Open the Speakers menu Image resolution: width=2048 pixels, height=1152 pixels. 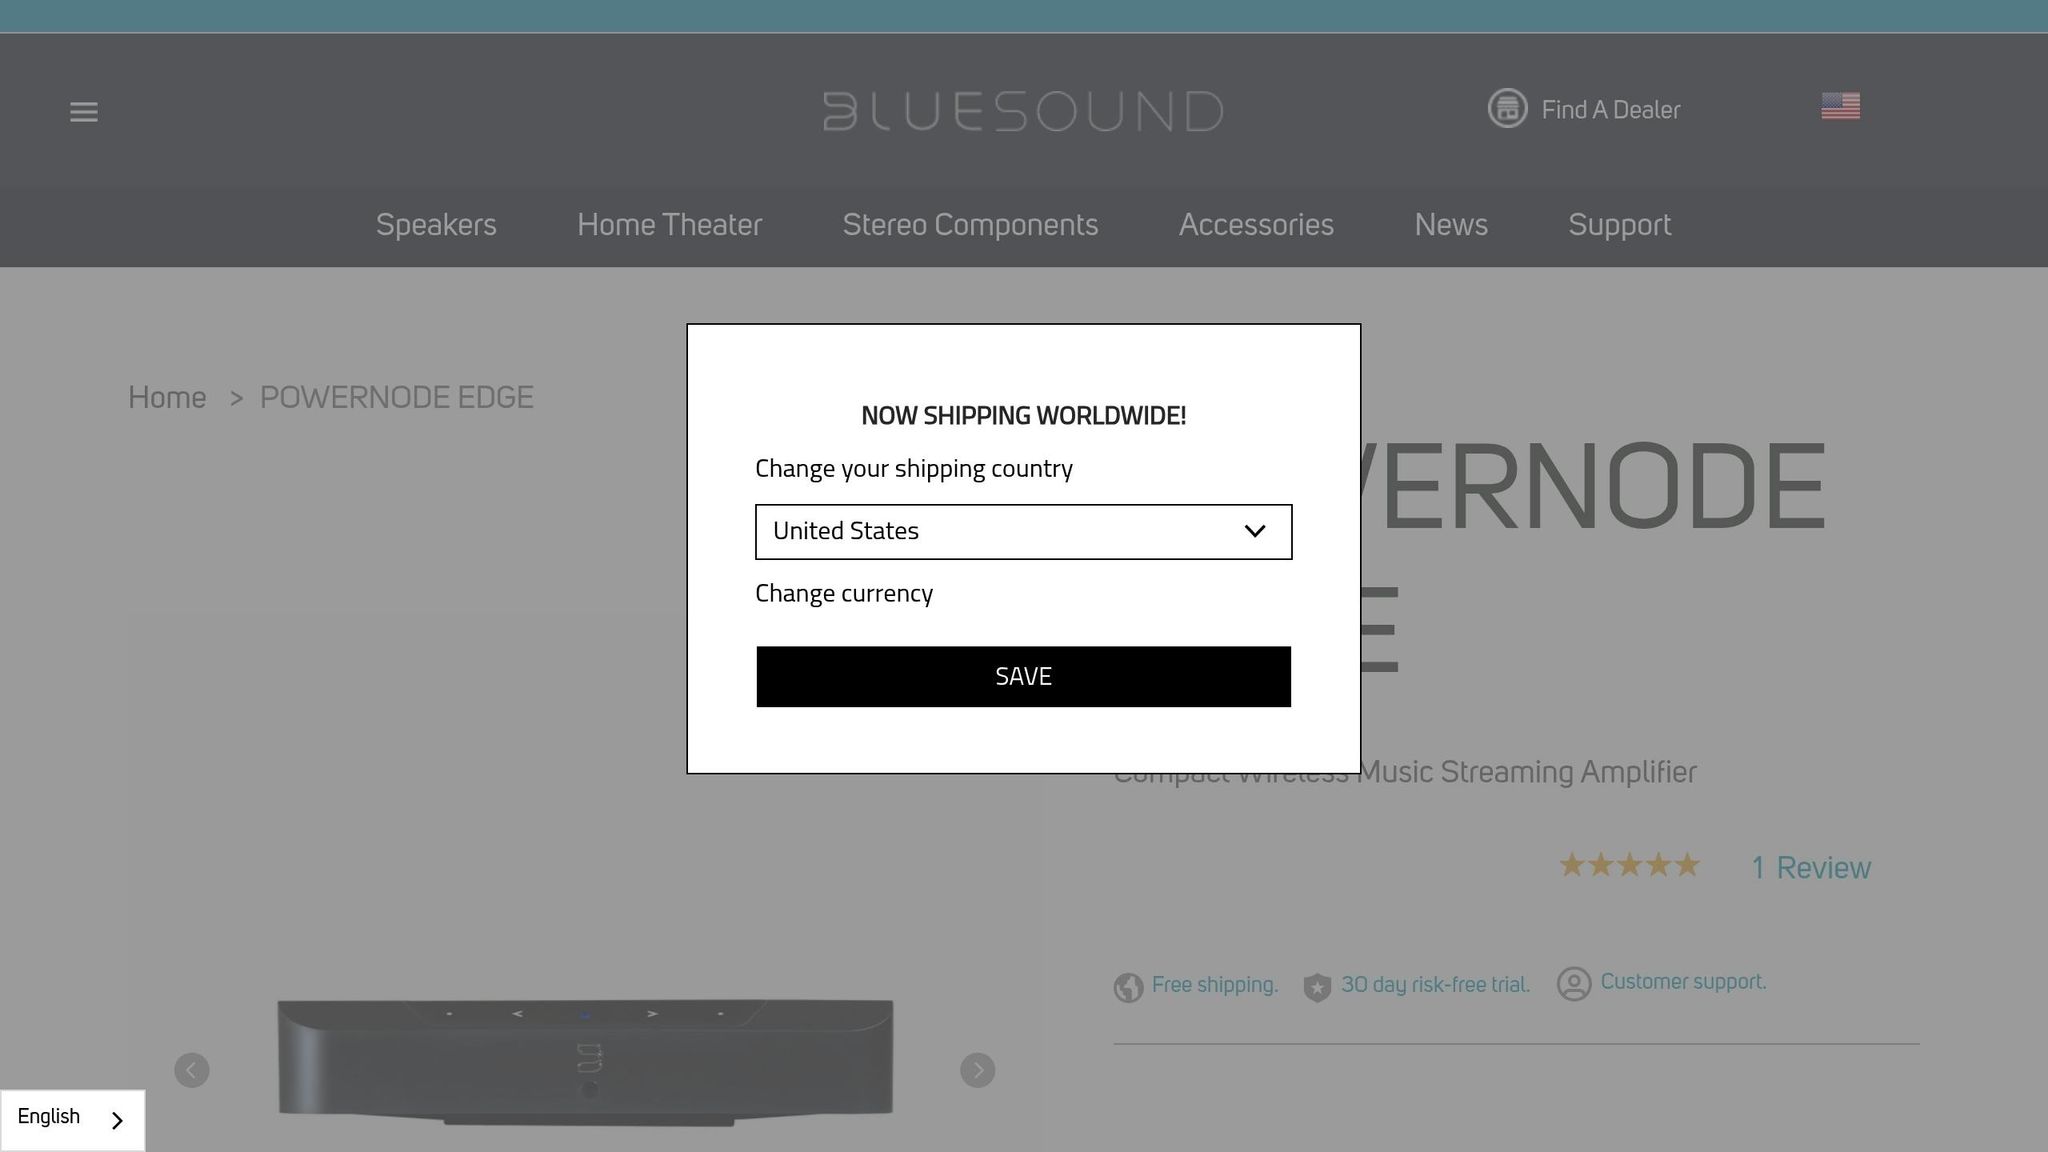coord(436,225)
